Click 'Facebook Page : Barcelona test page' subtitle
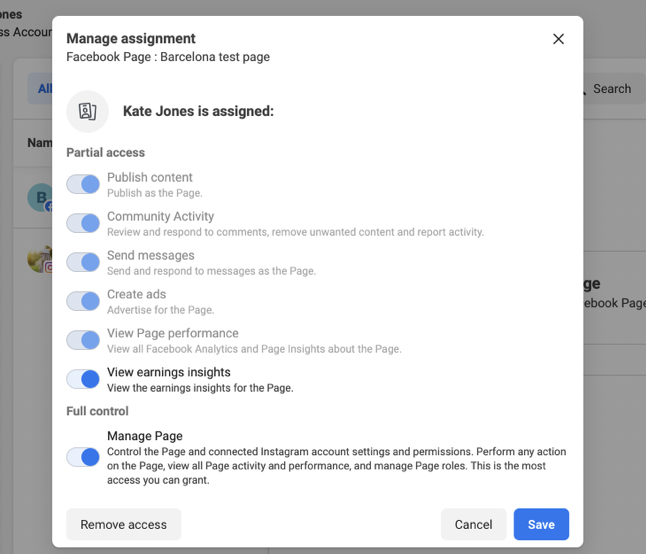The image size is (646, 554). click(x=168, y=57)
